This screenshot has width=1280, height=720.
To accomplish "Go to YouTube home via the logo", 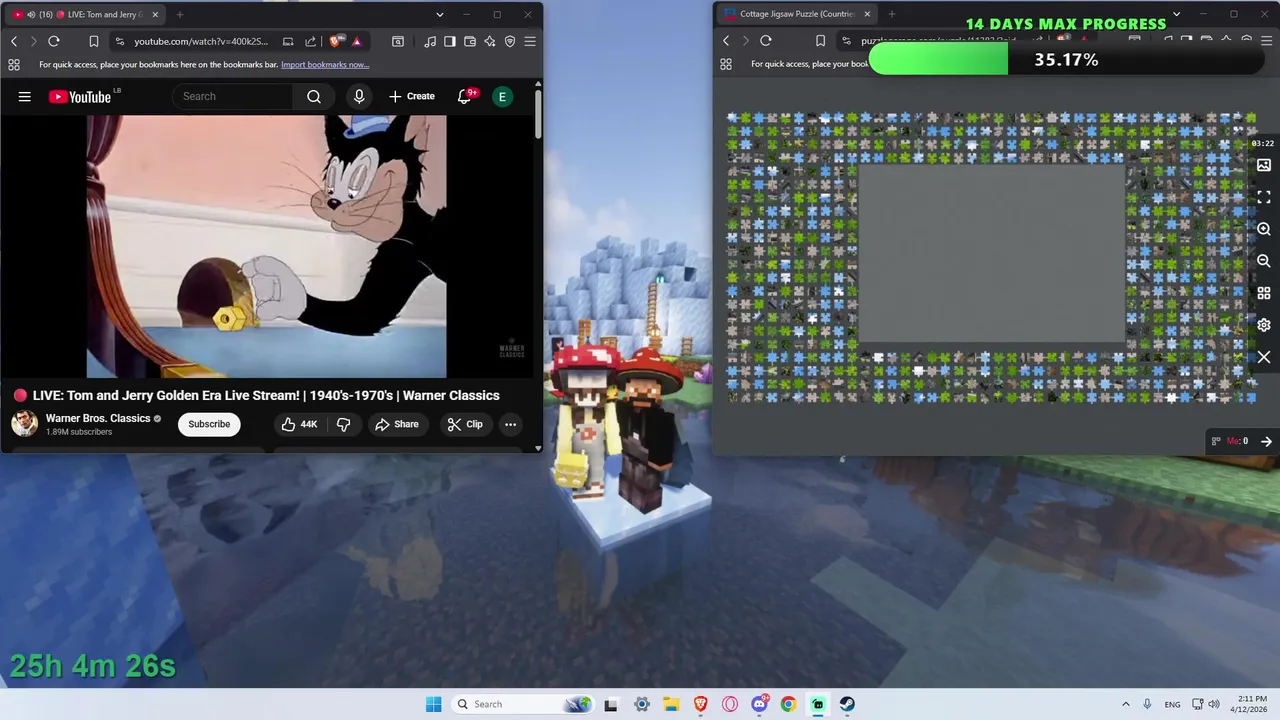I will [x=80, y=96].
